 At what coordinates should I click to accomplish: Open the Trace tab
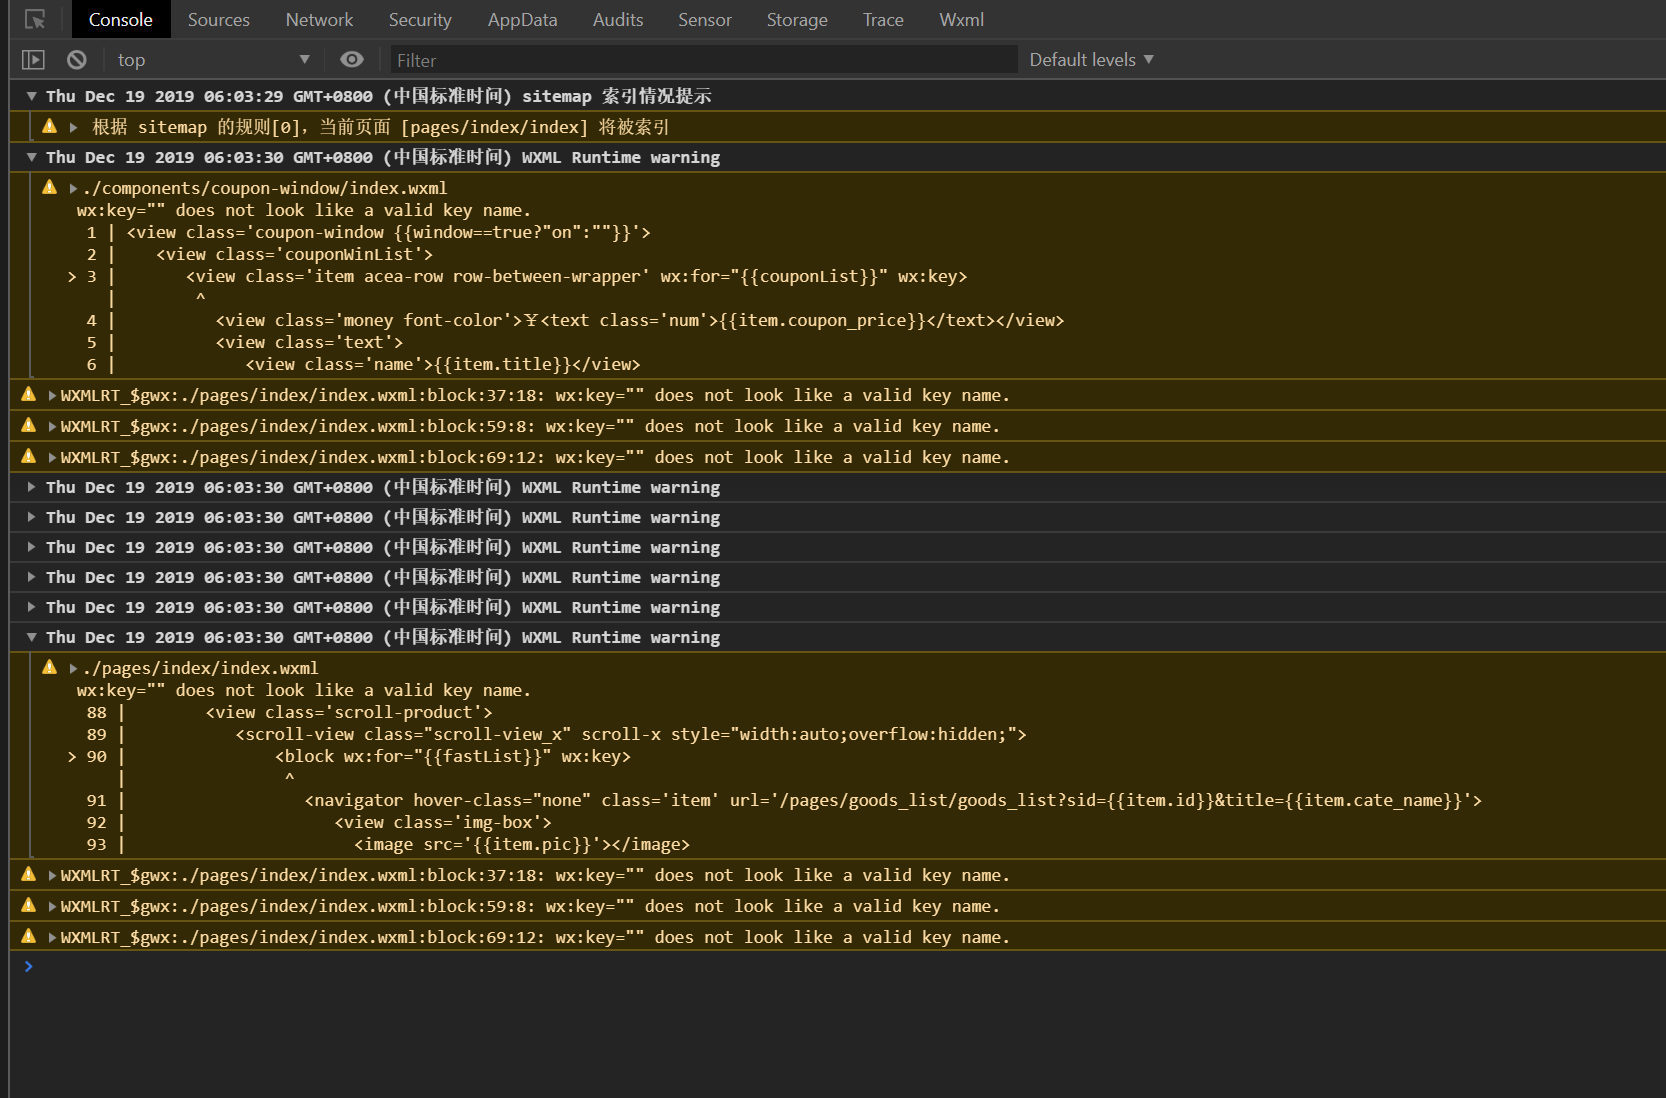[883, 19]
